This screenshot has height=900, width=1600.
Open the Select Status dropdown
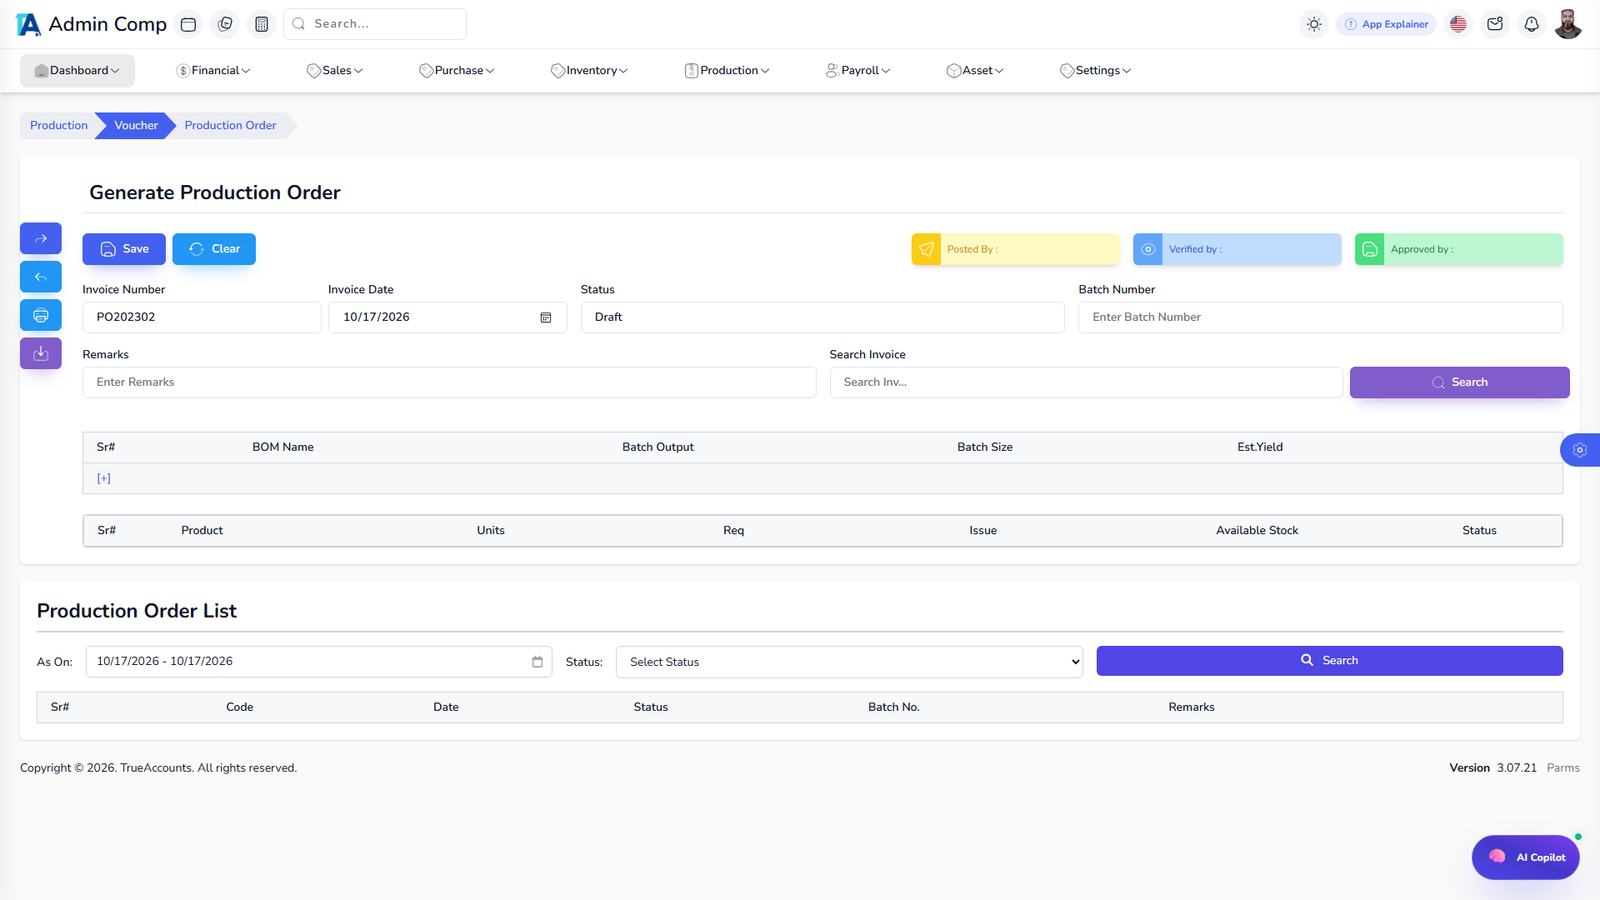(849, 662)
